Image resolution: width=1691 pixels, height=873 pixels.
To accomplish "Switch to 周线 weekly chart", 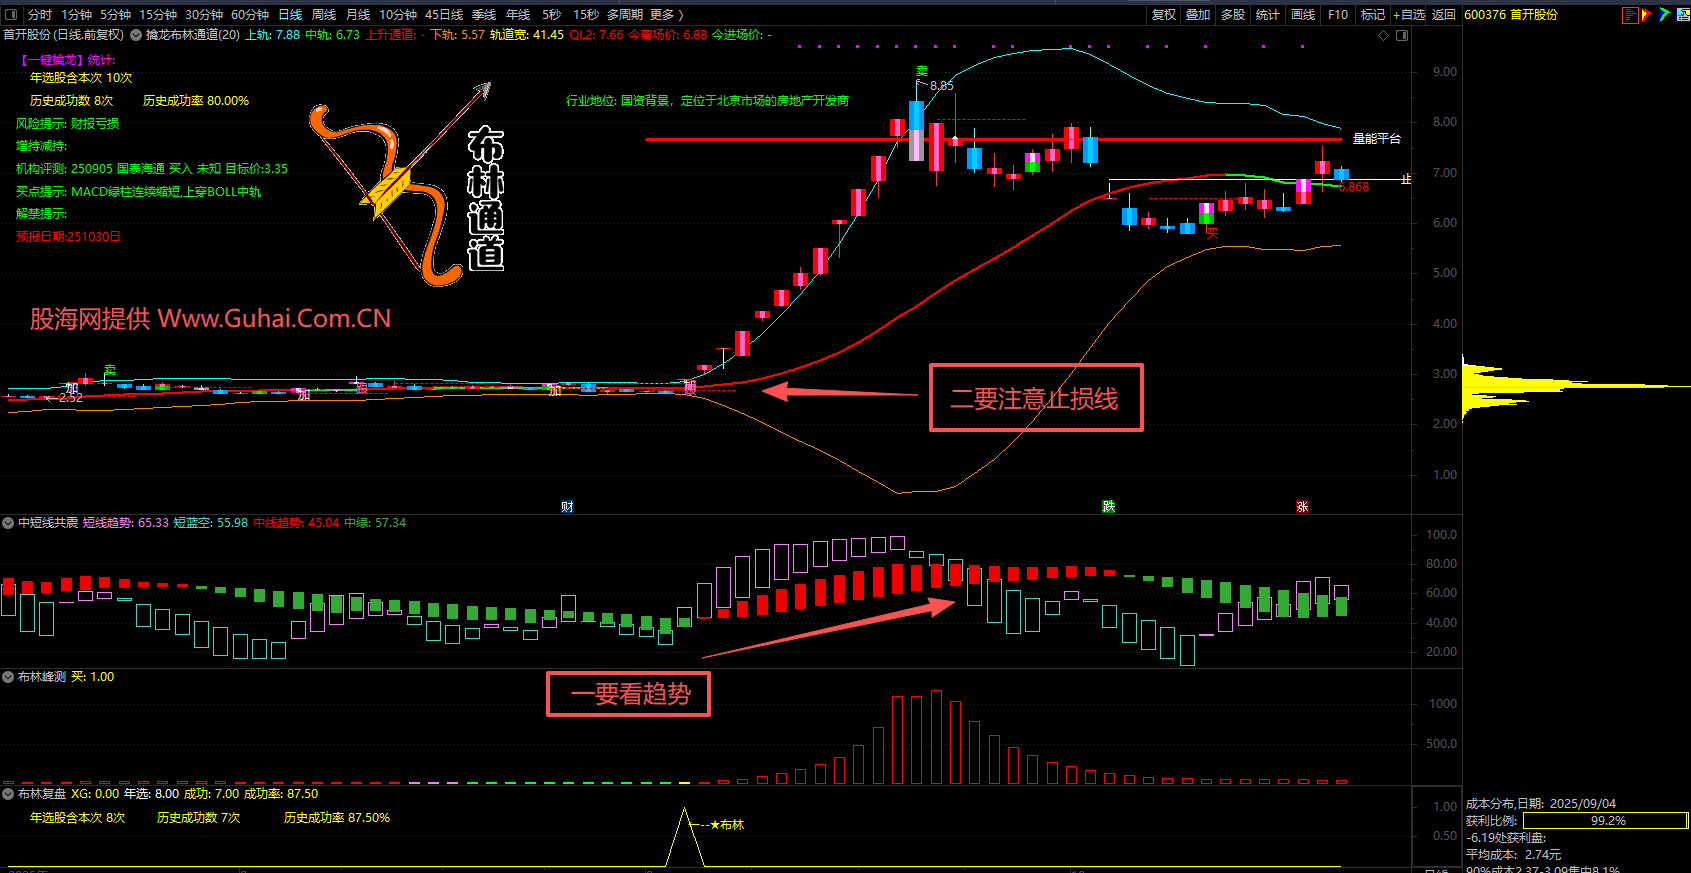I will click(x=324, y=15).
